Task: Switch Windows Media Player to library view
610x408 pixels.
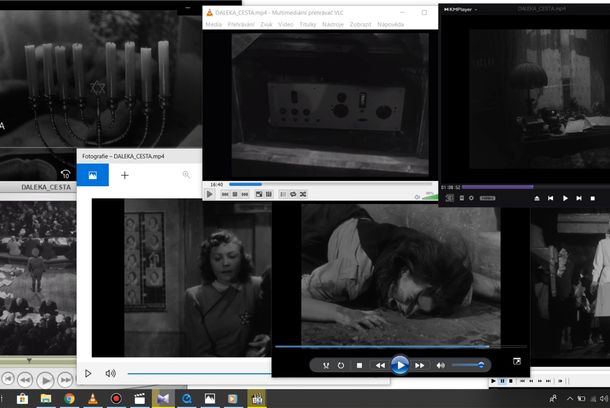Action: tap(517, 361)
